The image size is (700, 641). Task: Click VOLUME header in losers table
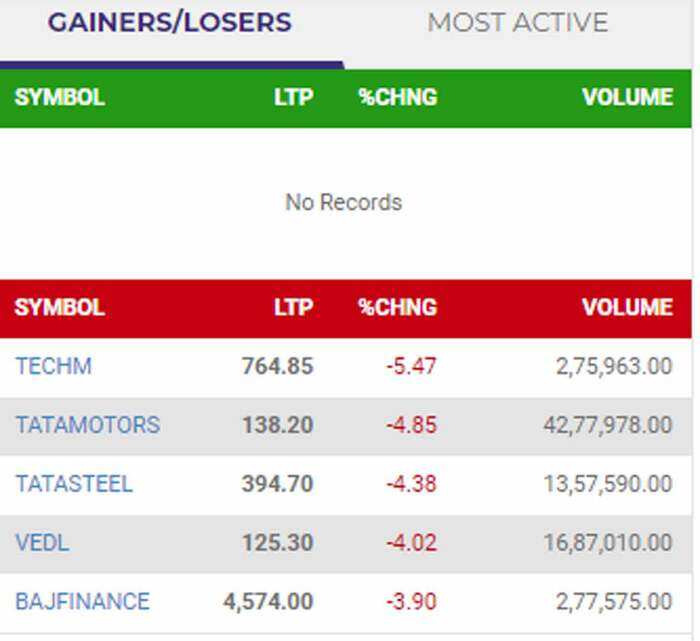pos(628,307)
